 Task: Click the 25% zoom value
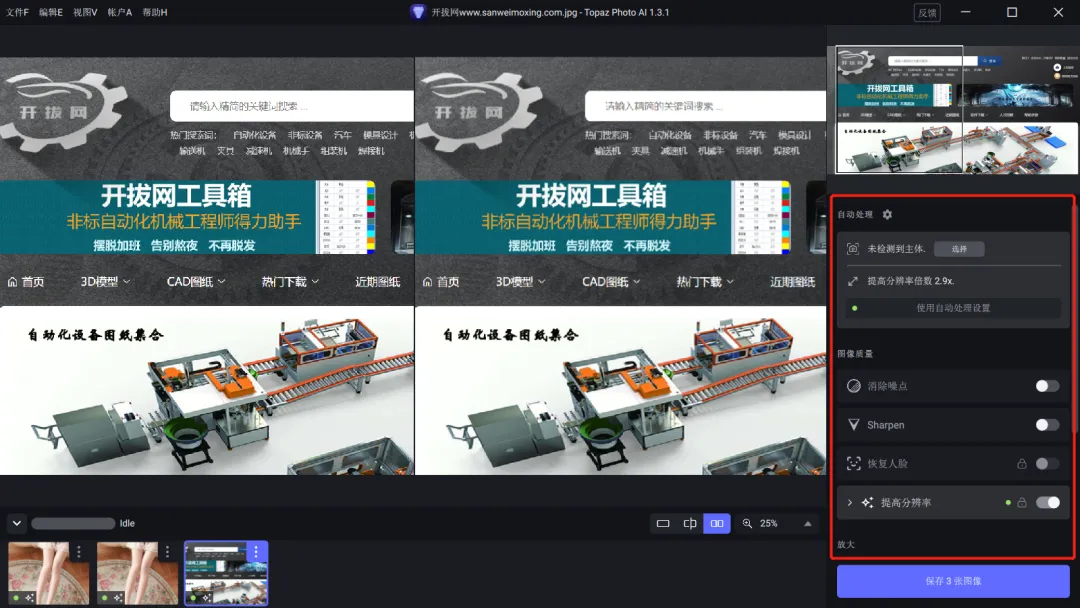coord(769,523)
